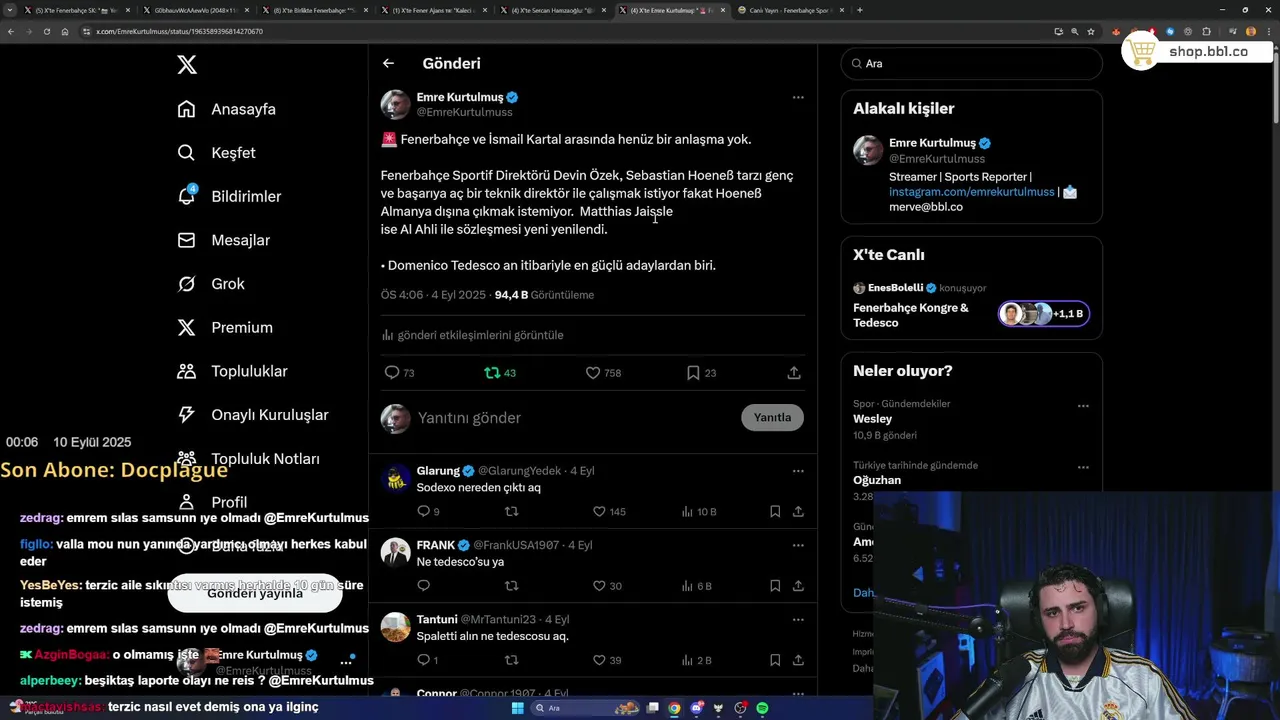Share the main post via share icon
1280x720 pixels.
[794, 372]
